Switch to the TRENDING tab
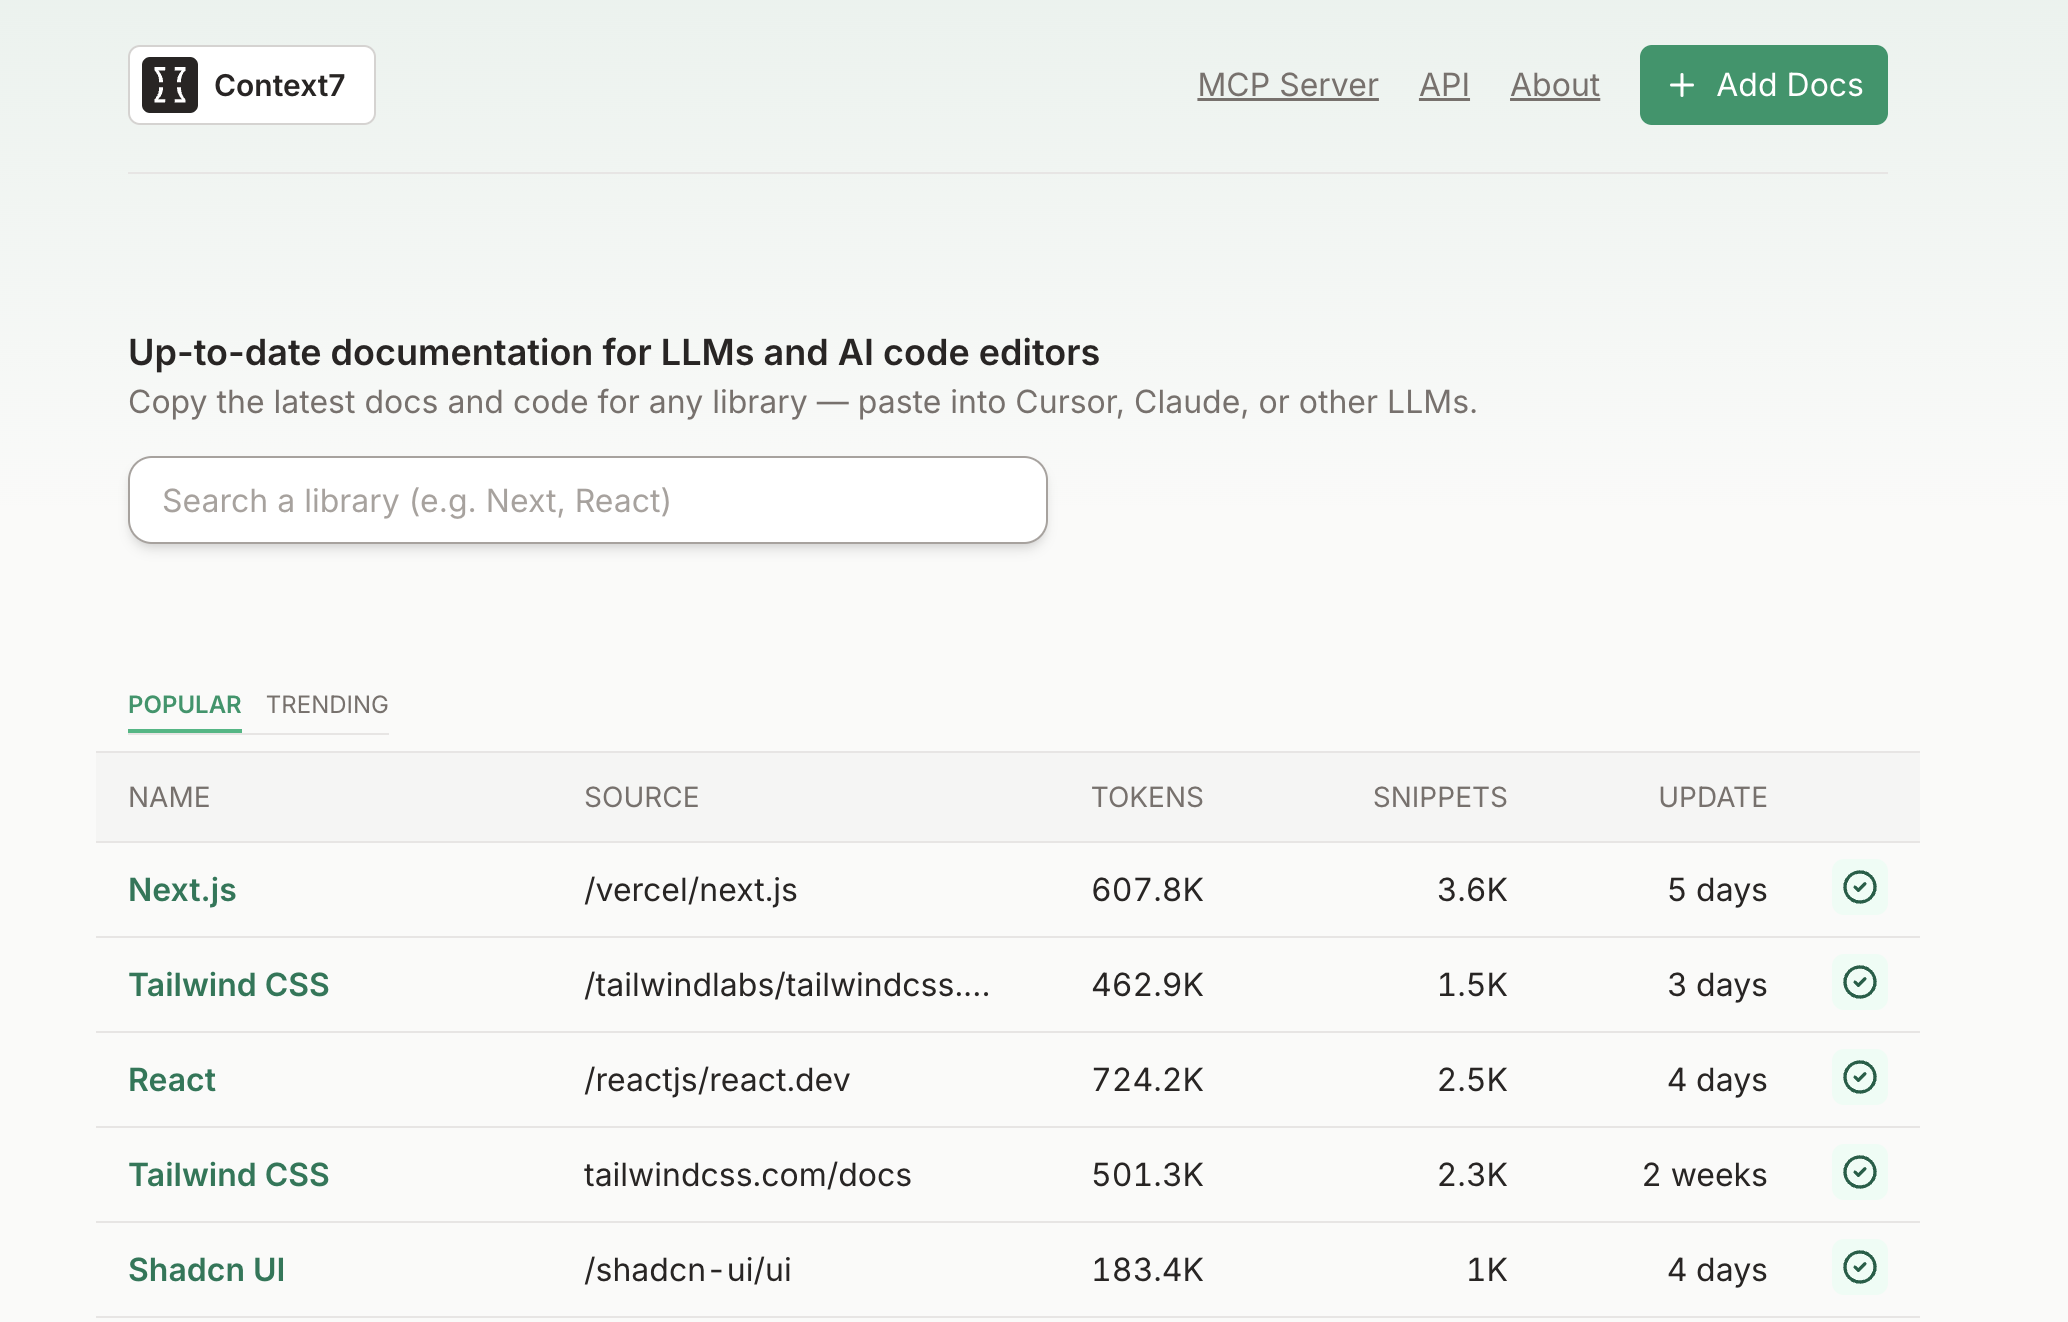The height and width of the screenshot is (1322, 2068). tap(327, 705)
